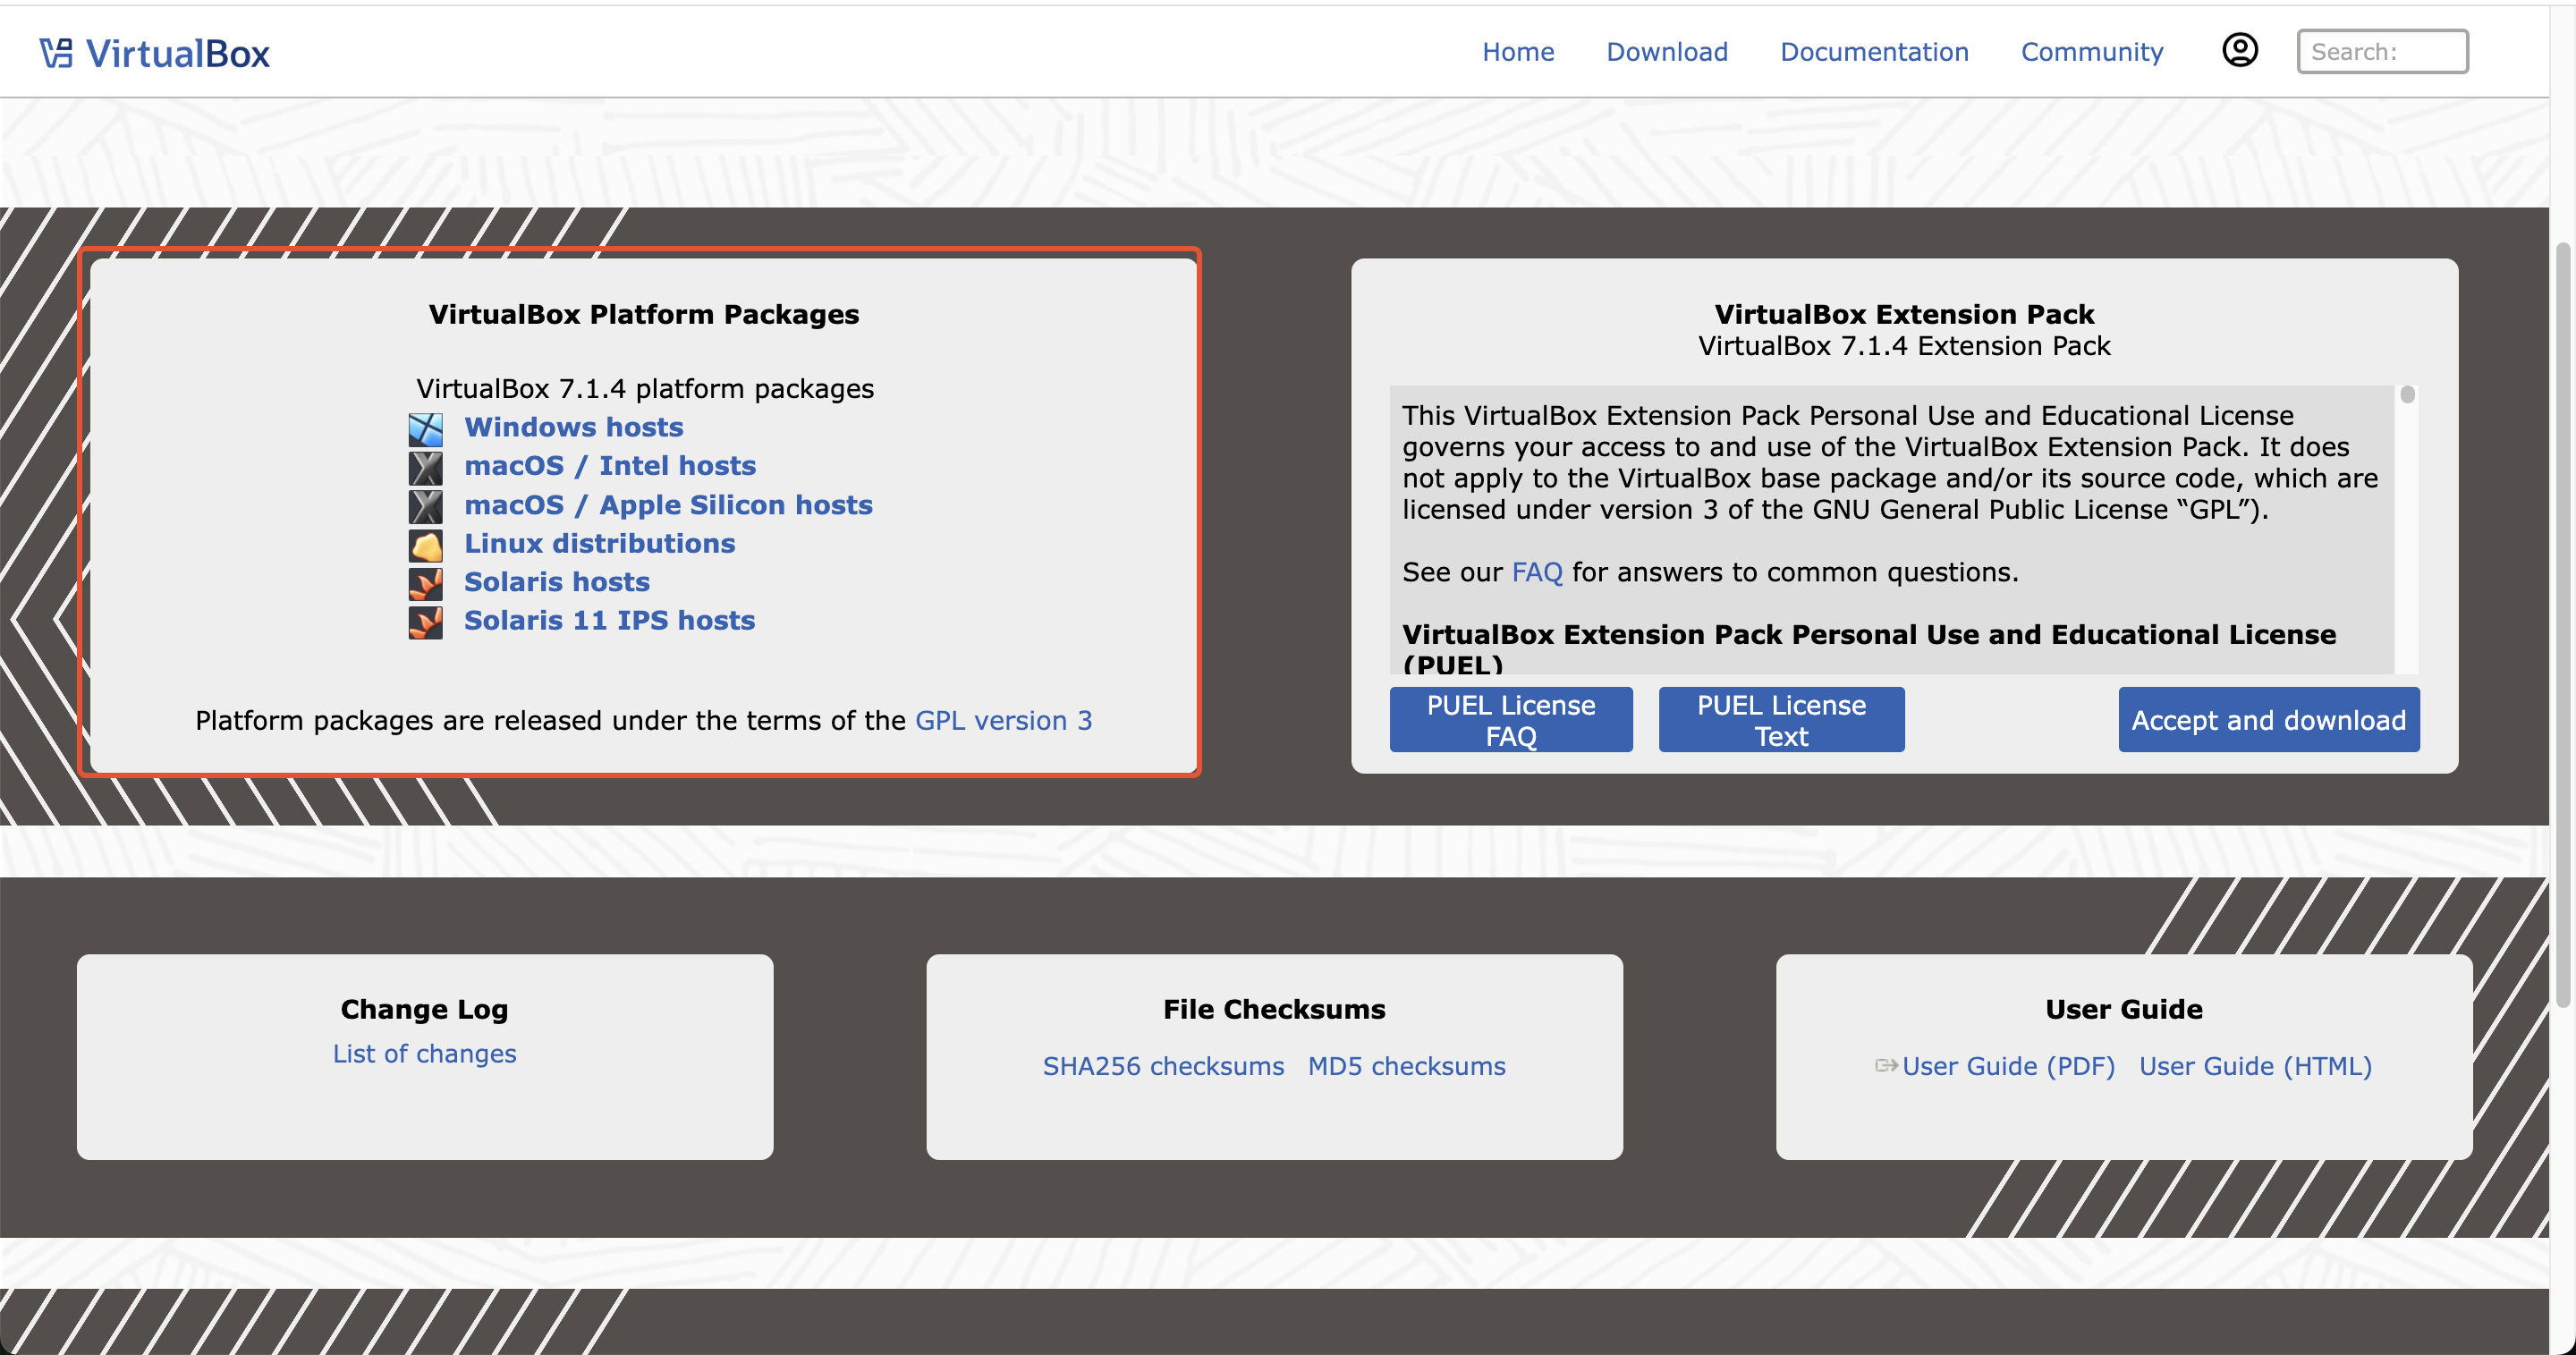
Task: Click the VirtualBox 7.1.4 Extension Pack subtitle
Action: click(x=1904, y=346)
